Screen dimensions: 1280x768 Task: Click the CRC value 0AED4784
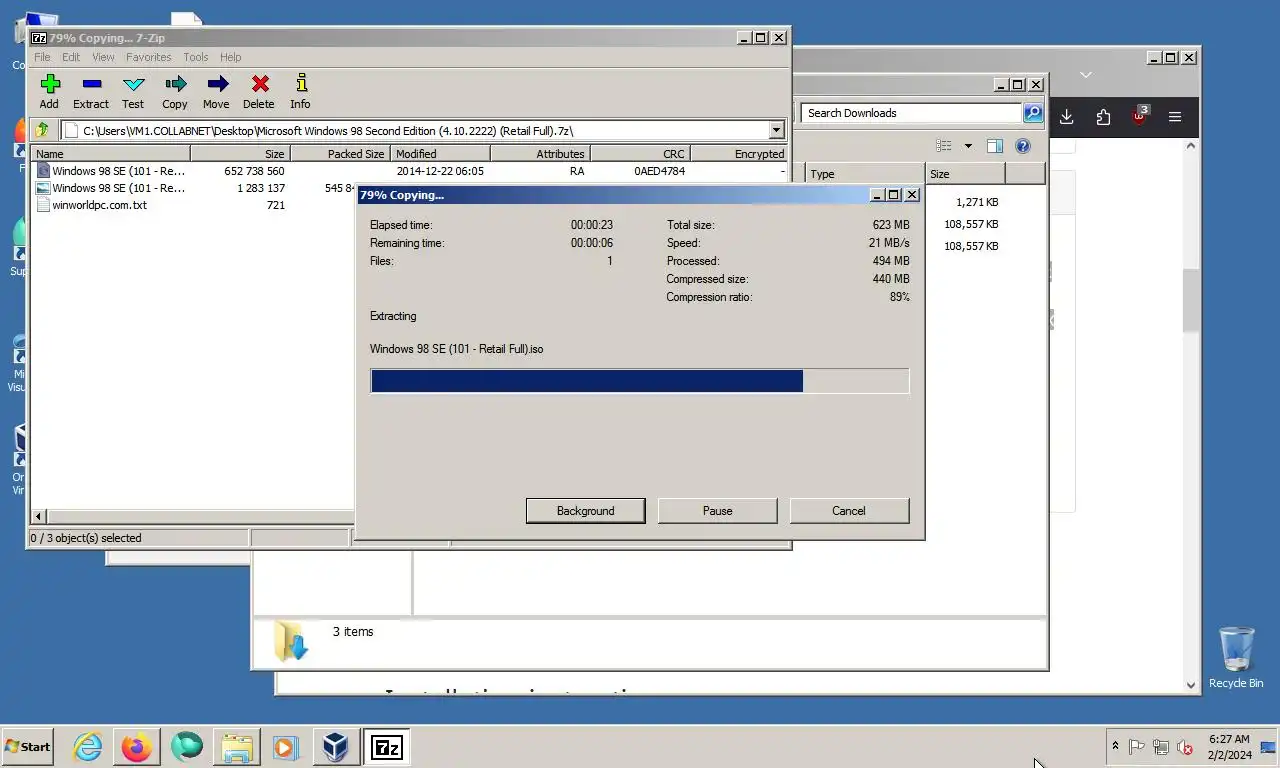click(x=659, y=171)
